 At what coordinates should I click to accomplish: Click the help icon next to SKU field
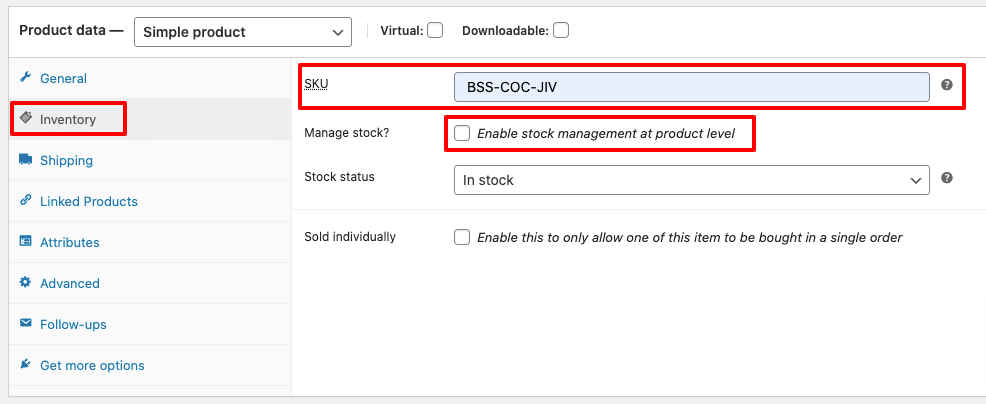point(946,85)
